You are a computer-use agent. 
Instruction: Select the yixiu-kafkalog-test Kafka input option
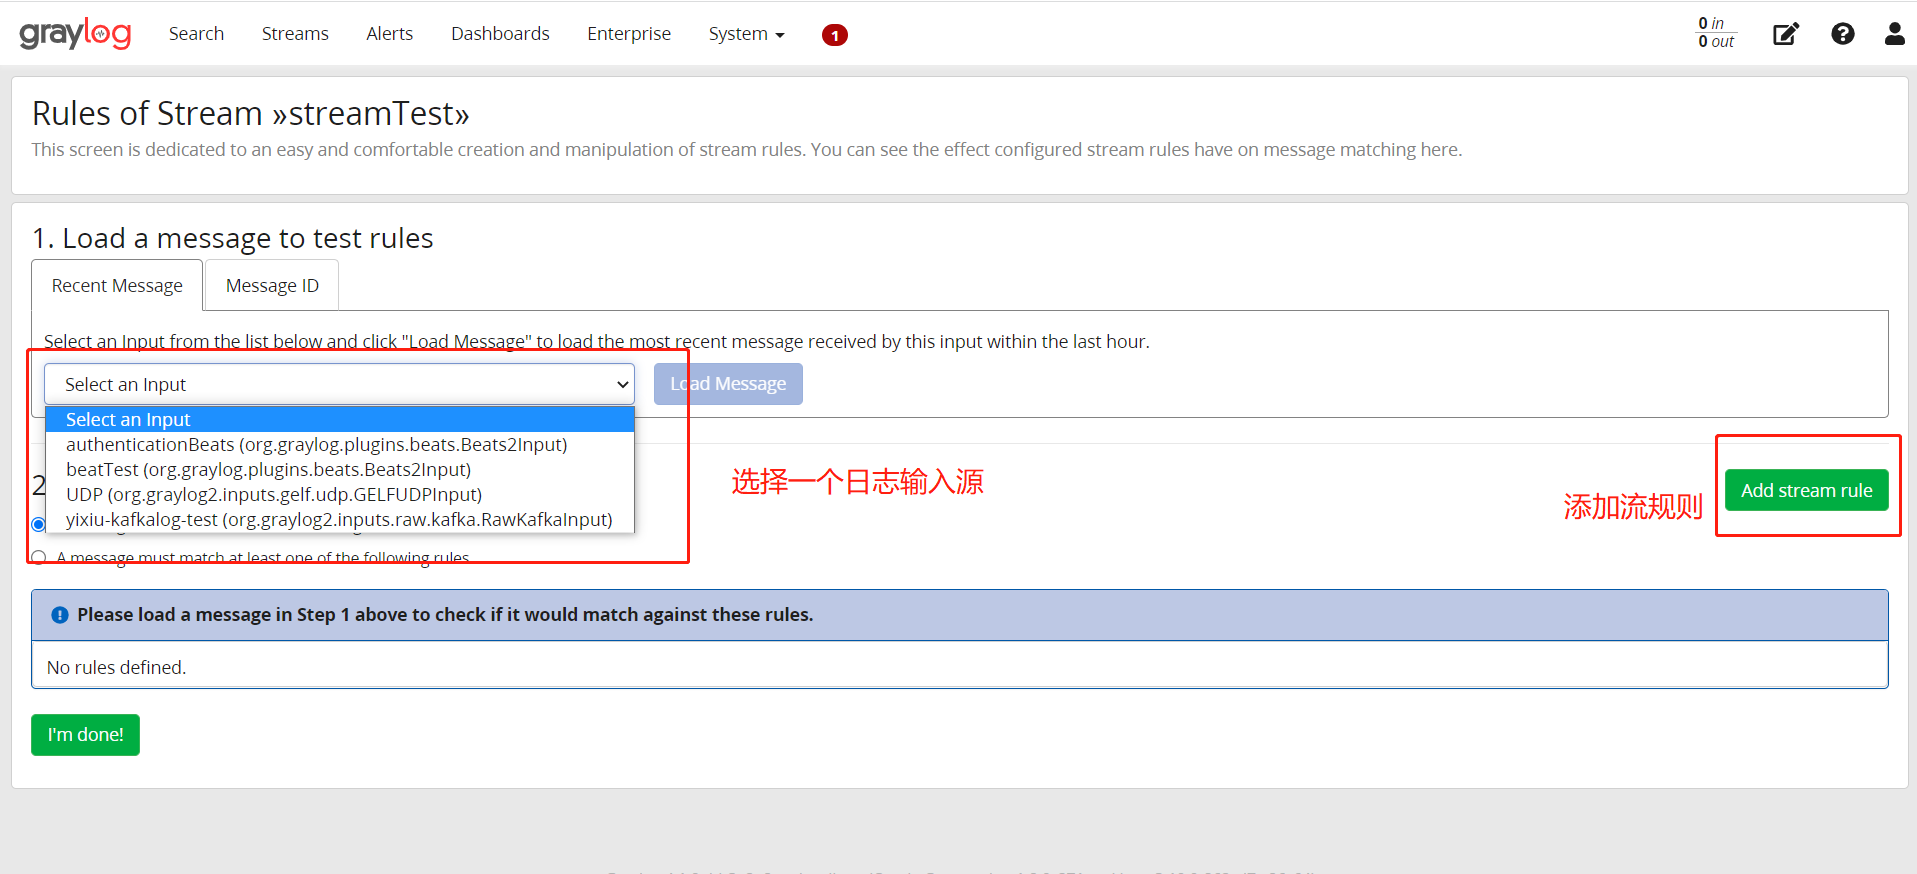click(x=340, y=520)
